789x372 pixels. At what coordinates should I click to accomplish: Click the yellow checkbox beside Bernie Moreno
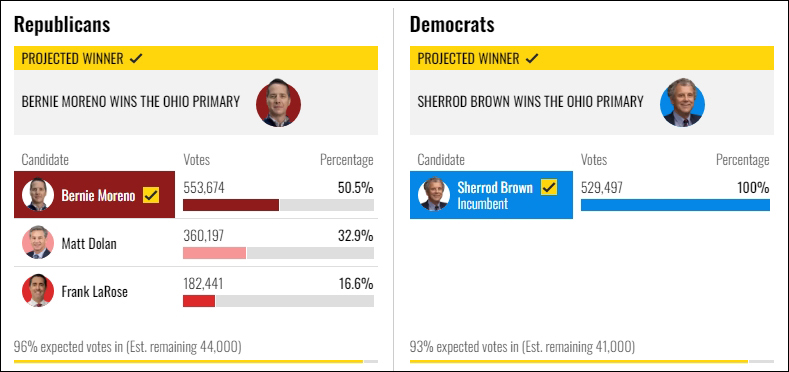151,195
